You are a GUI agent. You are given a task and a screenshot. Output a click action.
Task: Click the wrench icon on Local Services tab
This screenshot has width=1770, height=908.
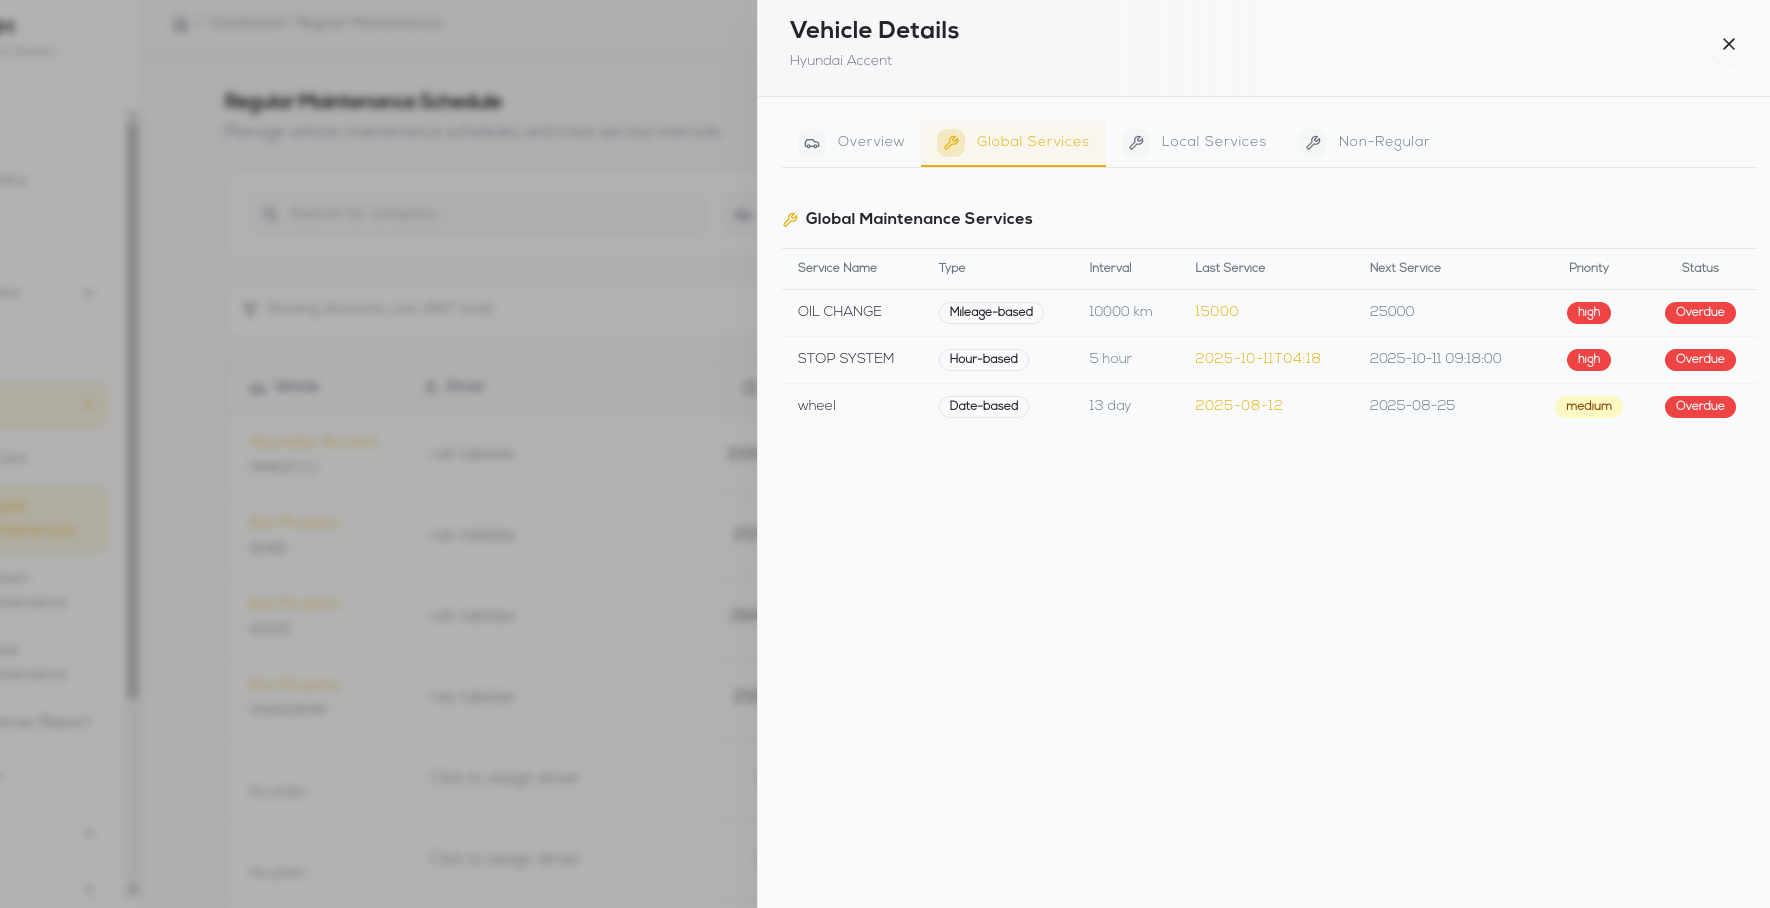[1136, 143]
